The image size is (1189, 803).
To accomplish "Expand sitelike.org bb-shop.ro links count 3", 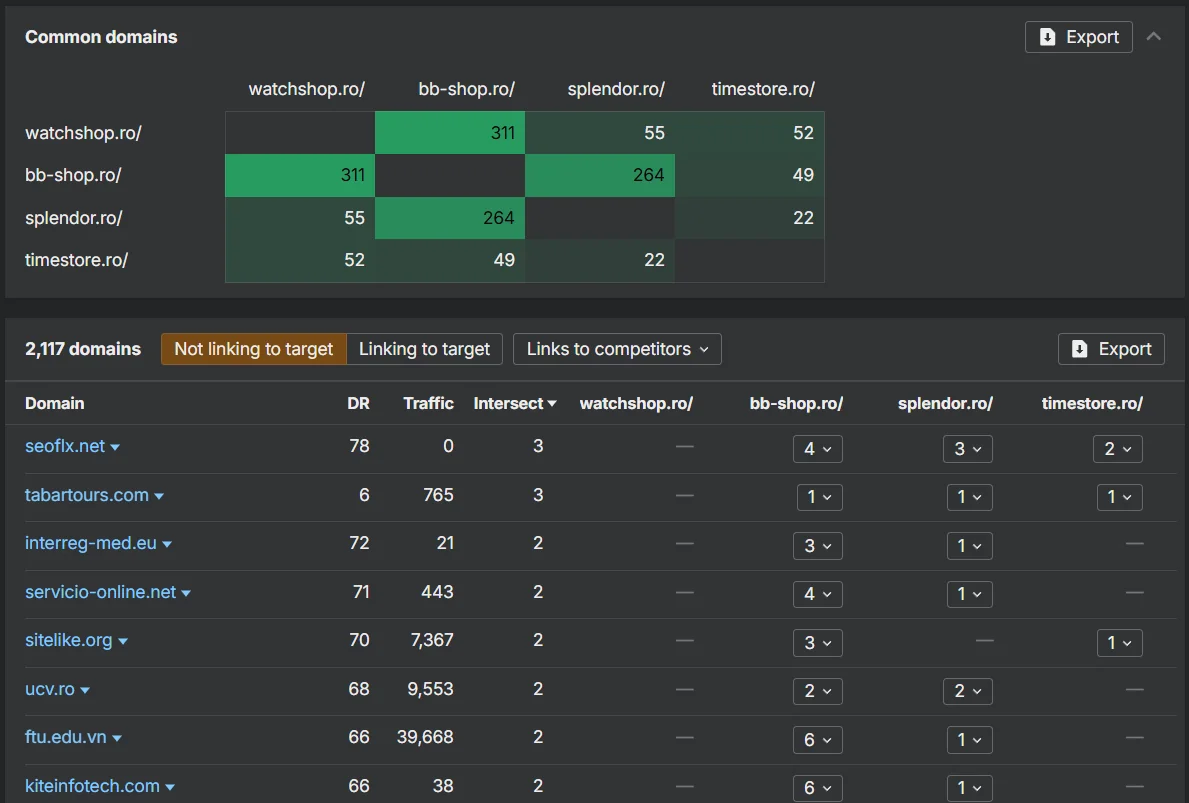I will coord(817,643).
